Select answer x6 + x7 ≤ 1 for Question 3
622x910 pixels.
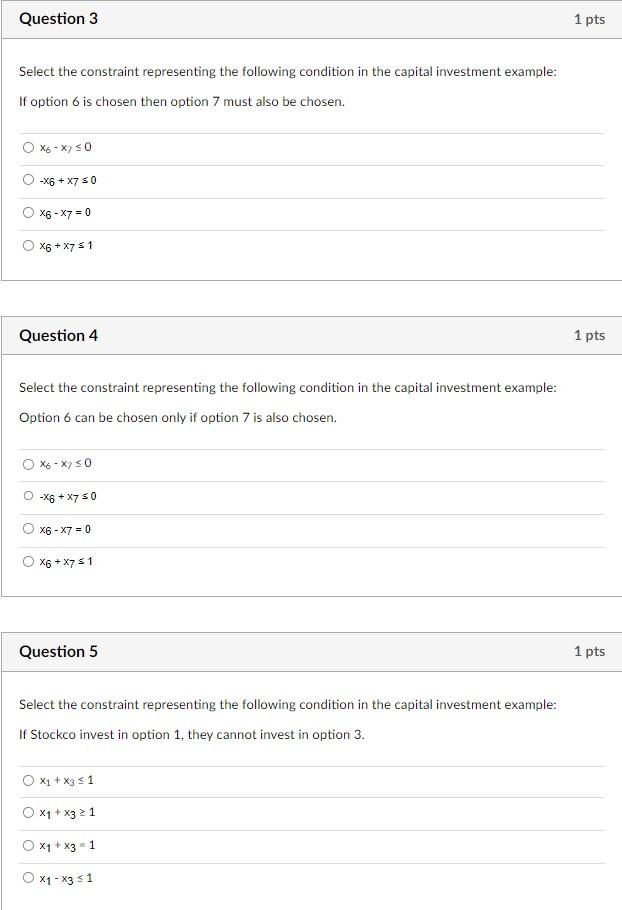point(29,244)
